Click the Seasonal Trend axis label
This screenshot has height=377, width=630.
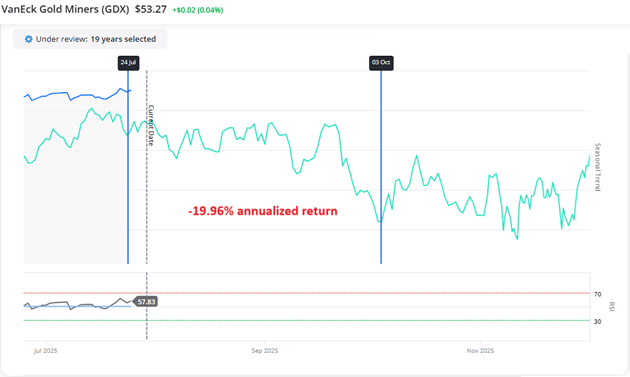(597, 167)
